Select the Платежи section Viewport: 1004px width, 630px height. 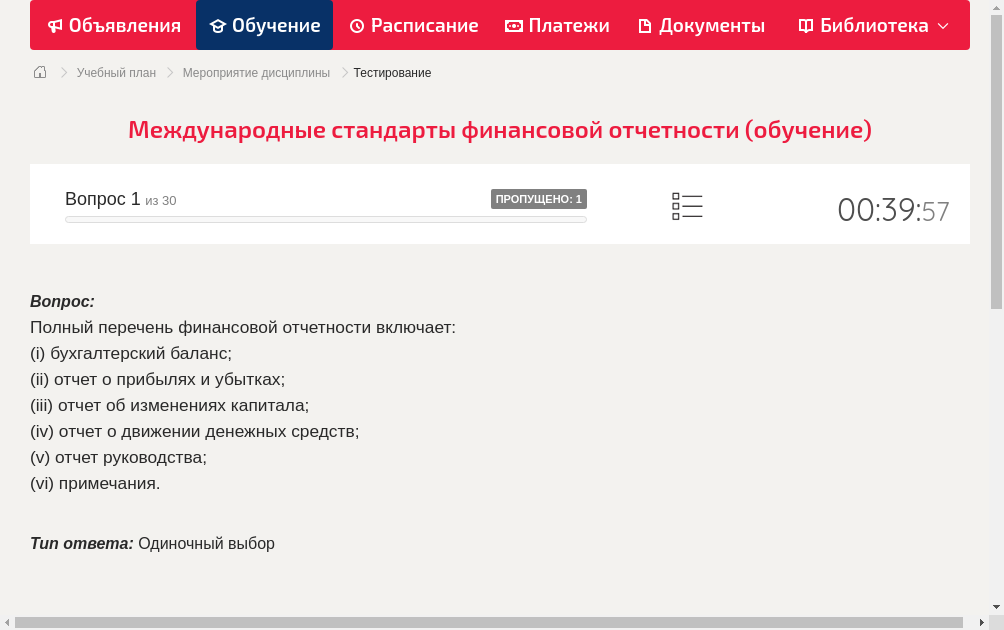[x=556, y=25]
